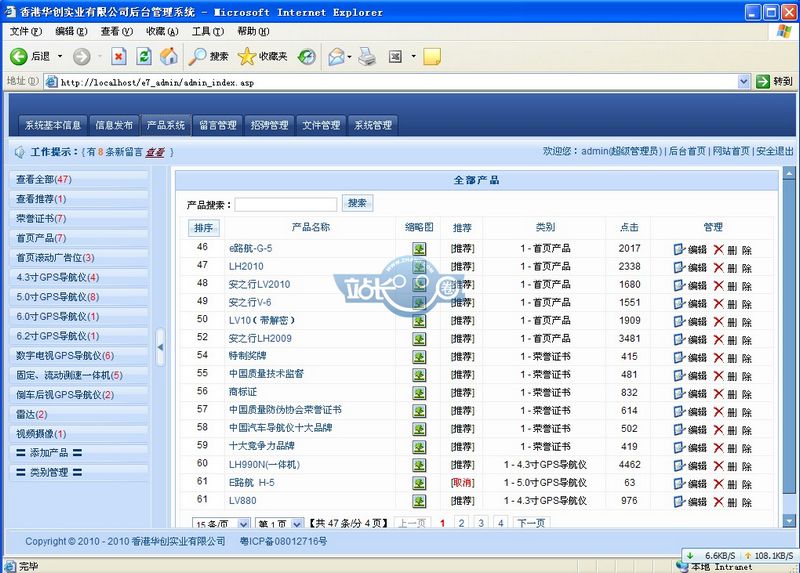Toggle 推荐 for LV10(带解密)
Image resolution: width=800 pixels, height=573 pixels.
(462, 320)
